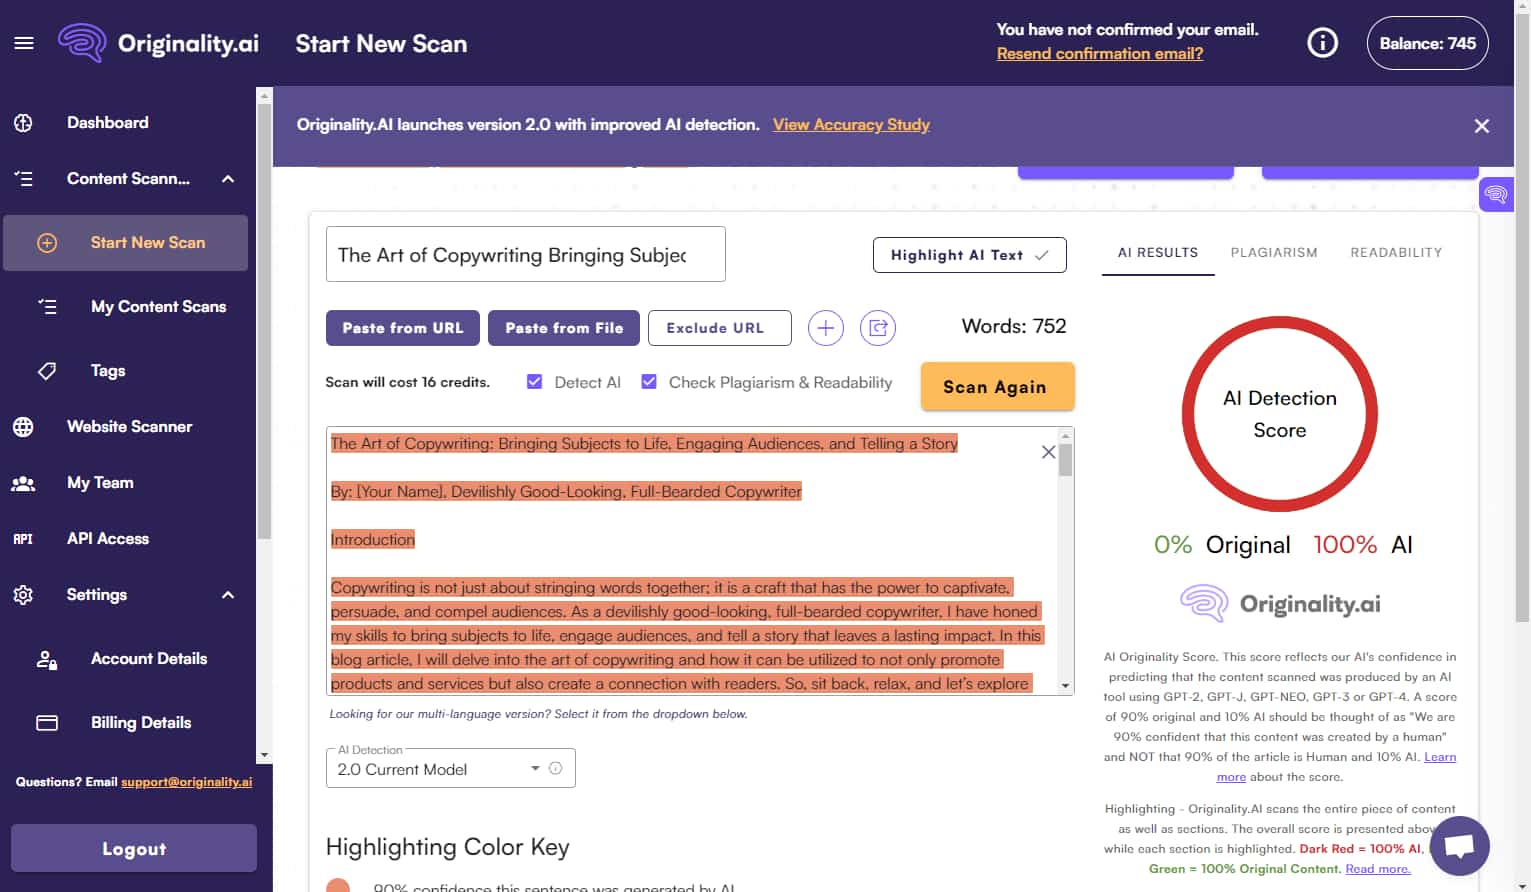Click the share scan icon
1531x892 pixels.
(878, 327)
